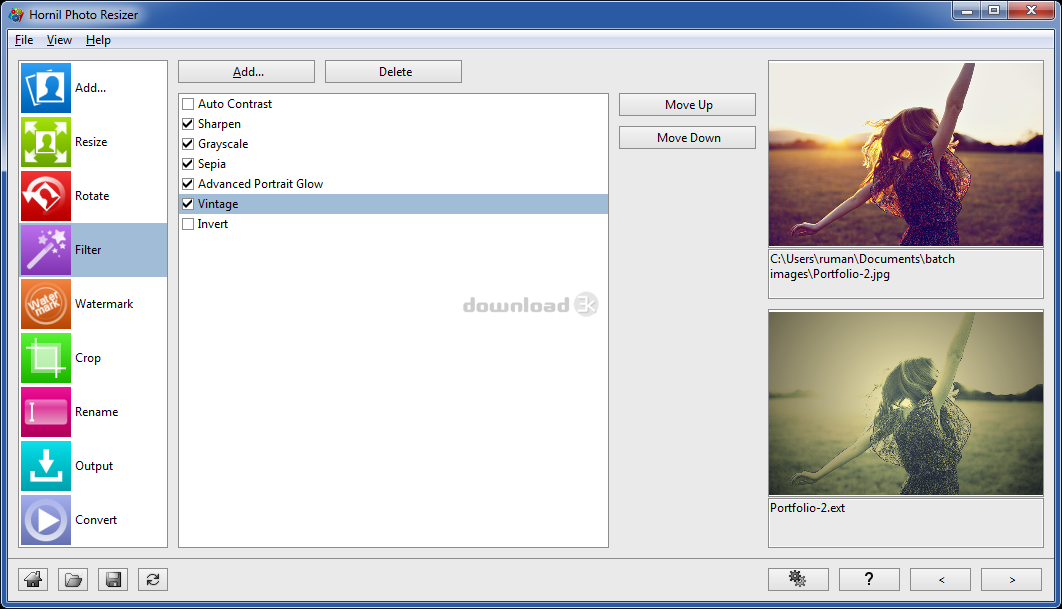Click the source path text ending Portfolio-2.jpg

point(862,267)
